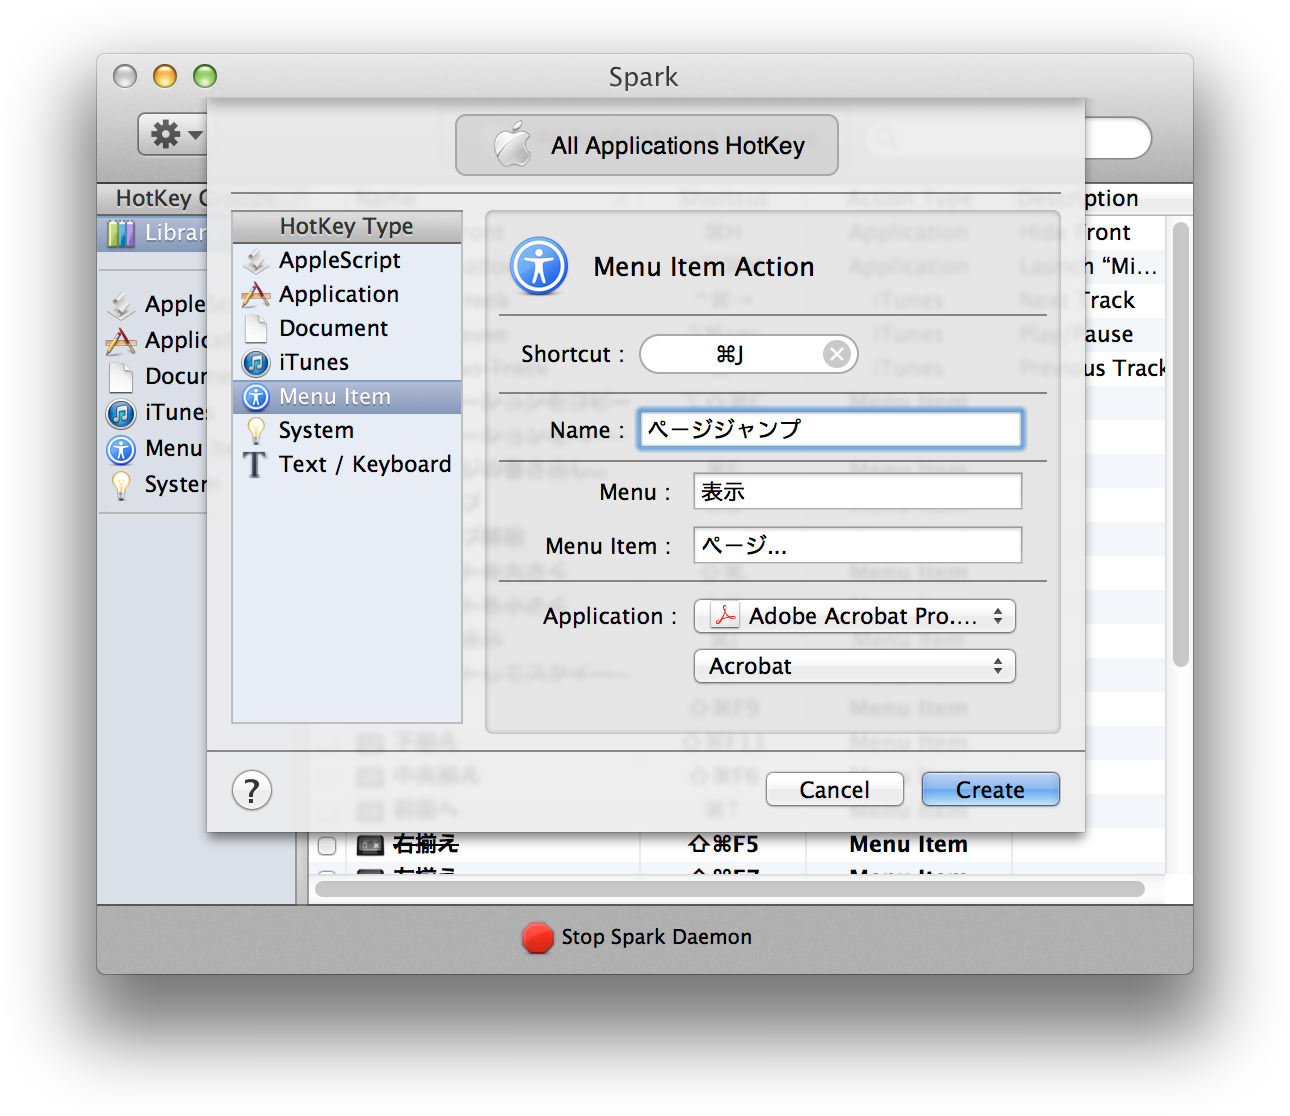Select AppleScript in HotKey Type list
This screenshot has height=1116, width=1290.
pos(346,261)
